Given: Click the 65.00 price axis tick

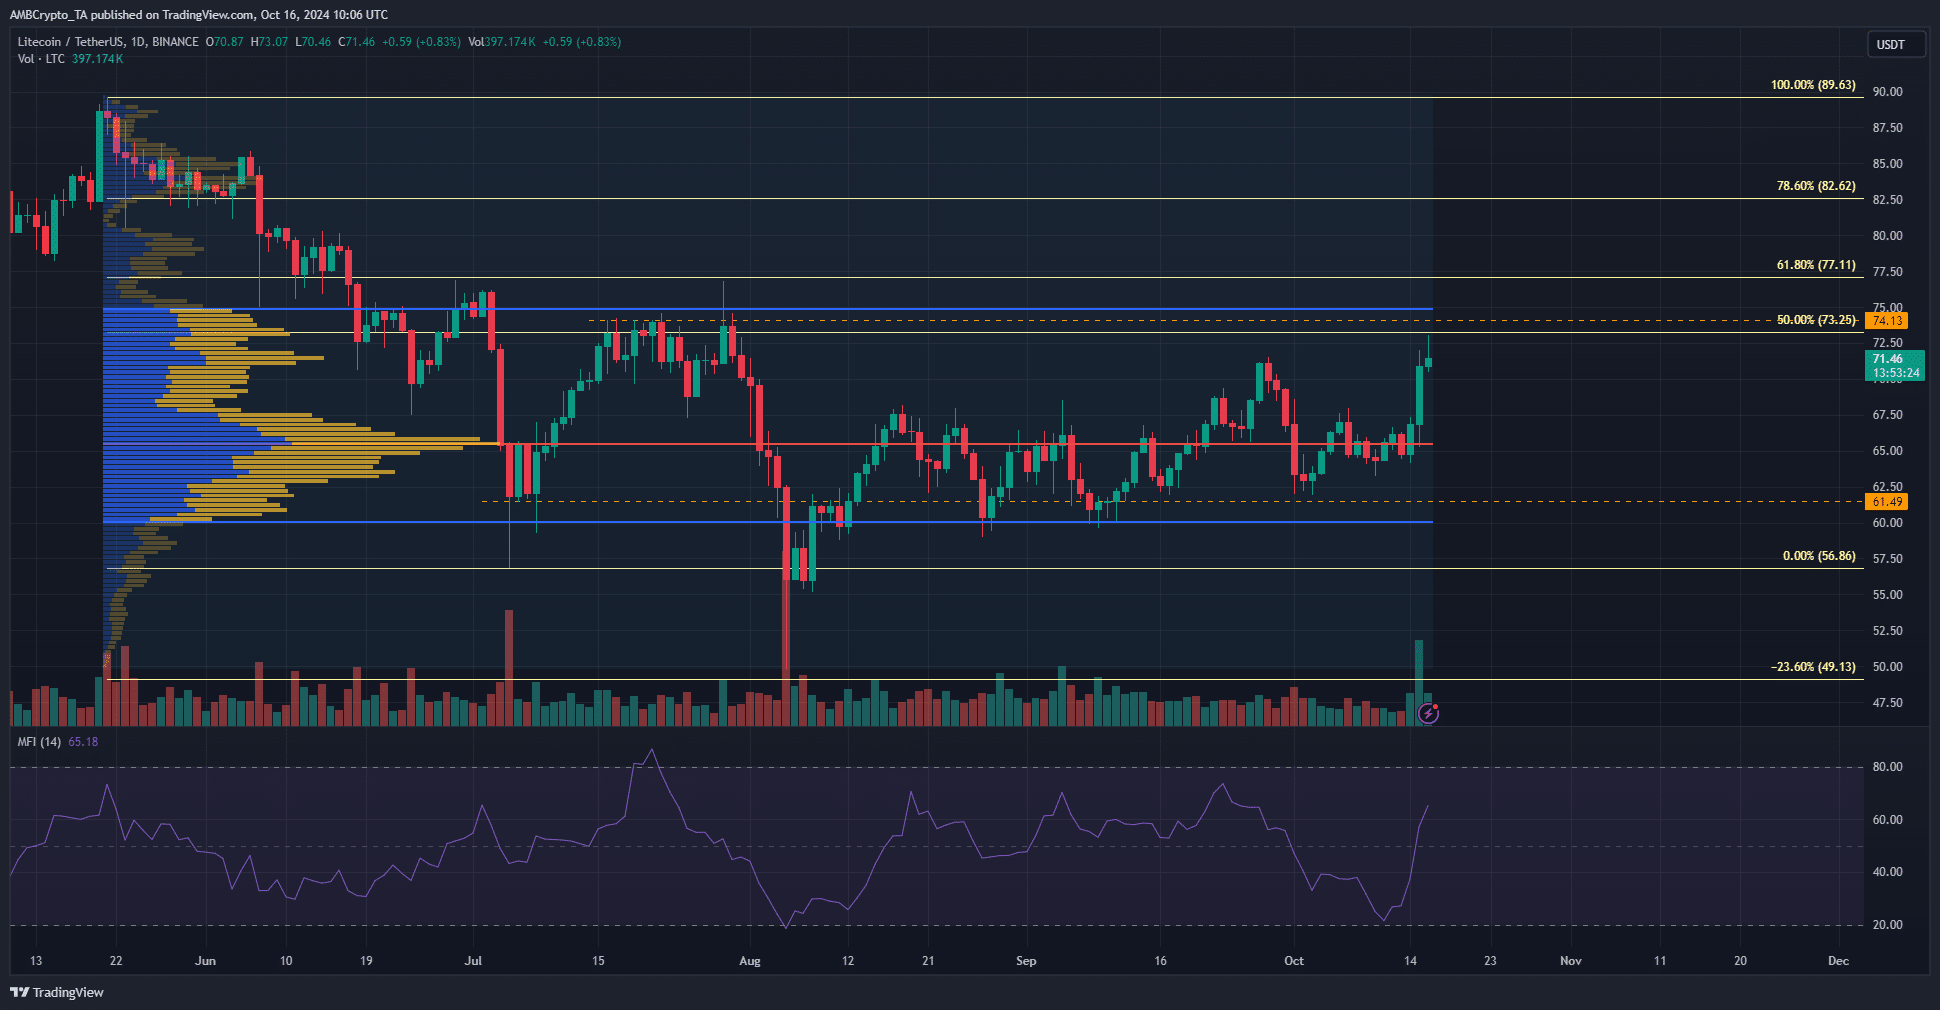Looking at the screenshot, I should pyautogui.click(x=1888, y=451).
